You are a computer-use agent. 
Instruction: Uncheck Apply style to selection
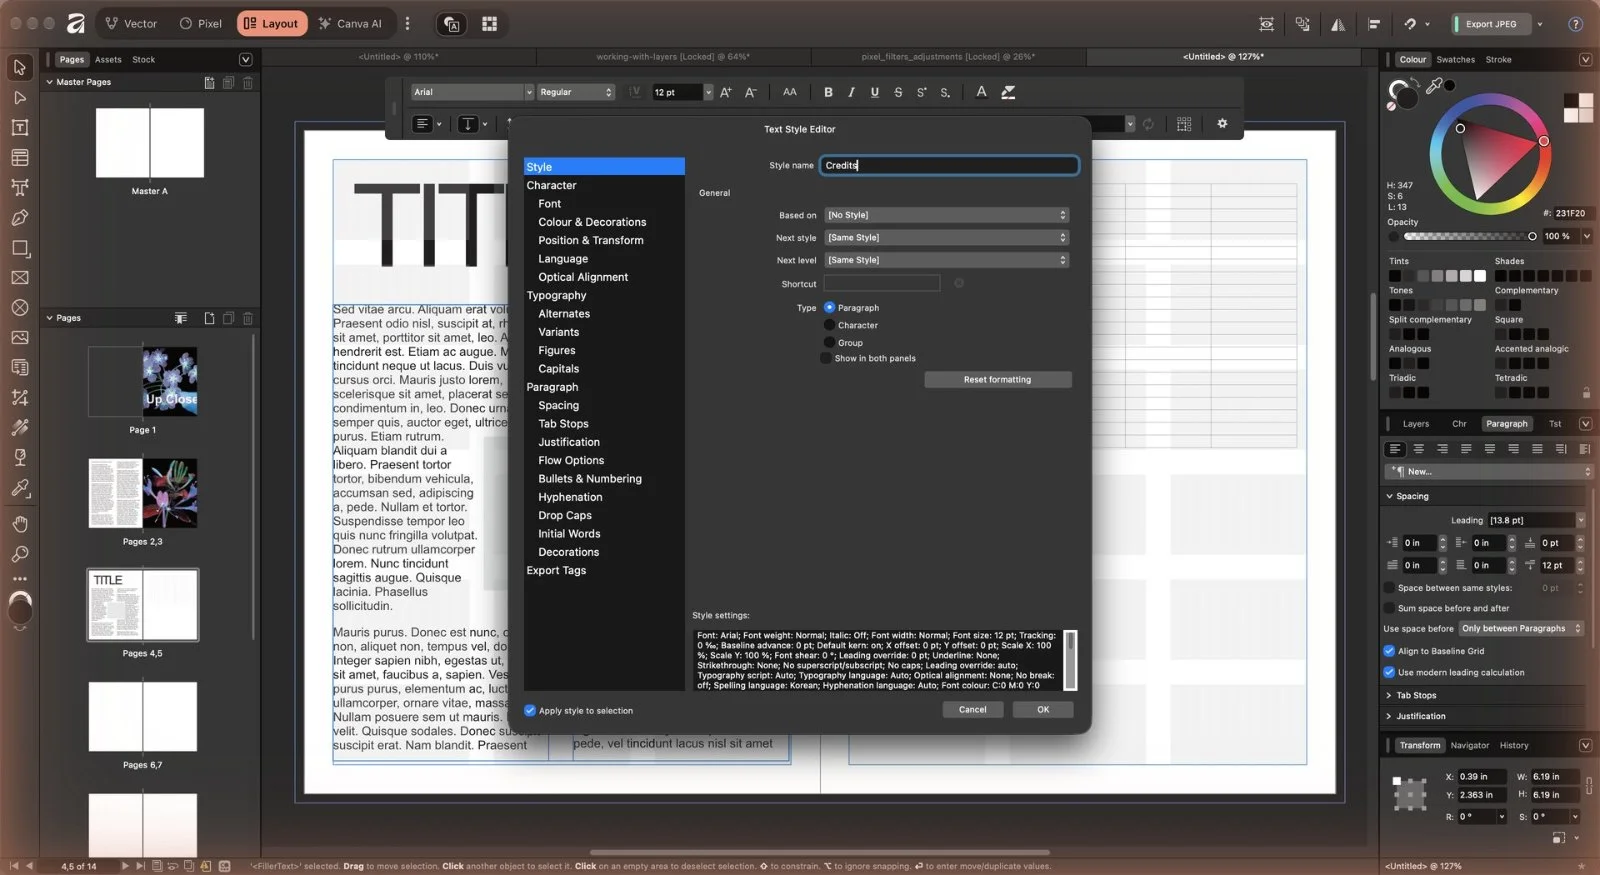[x=530, y=711]
